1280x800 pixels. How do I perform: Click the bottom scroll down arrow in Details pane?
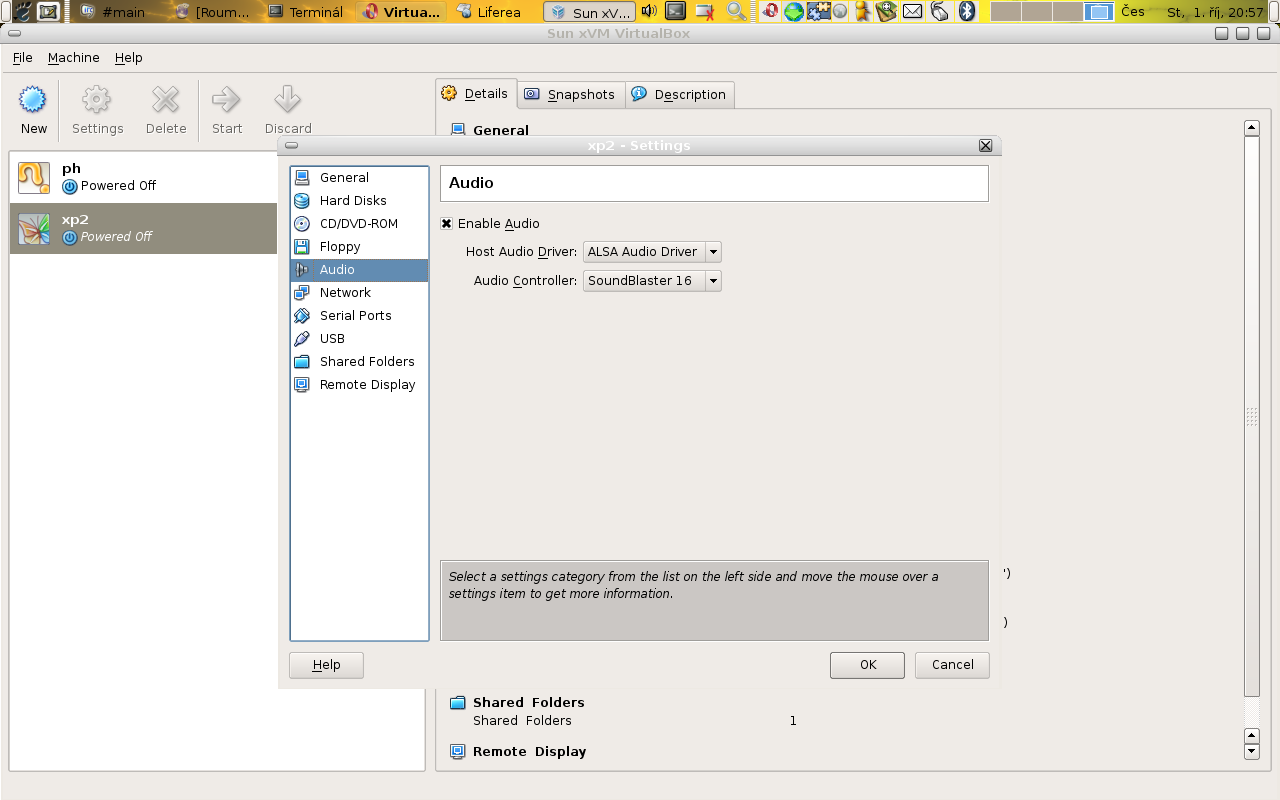[1251, 752]
